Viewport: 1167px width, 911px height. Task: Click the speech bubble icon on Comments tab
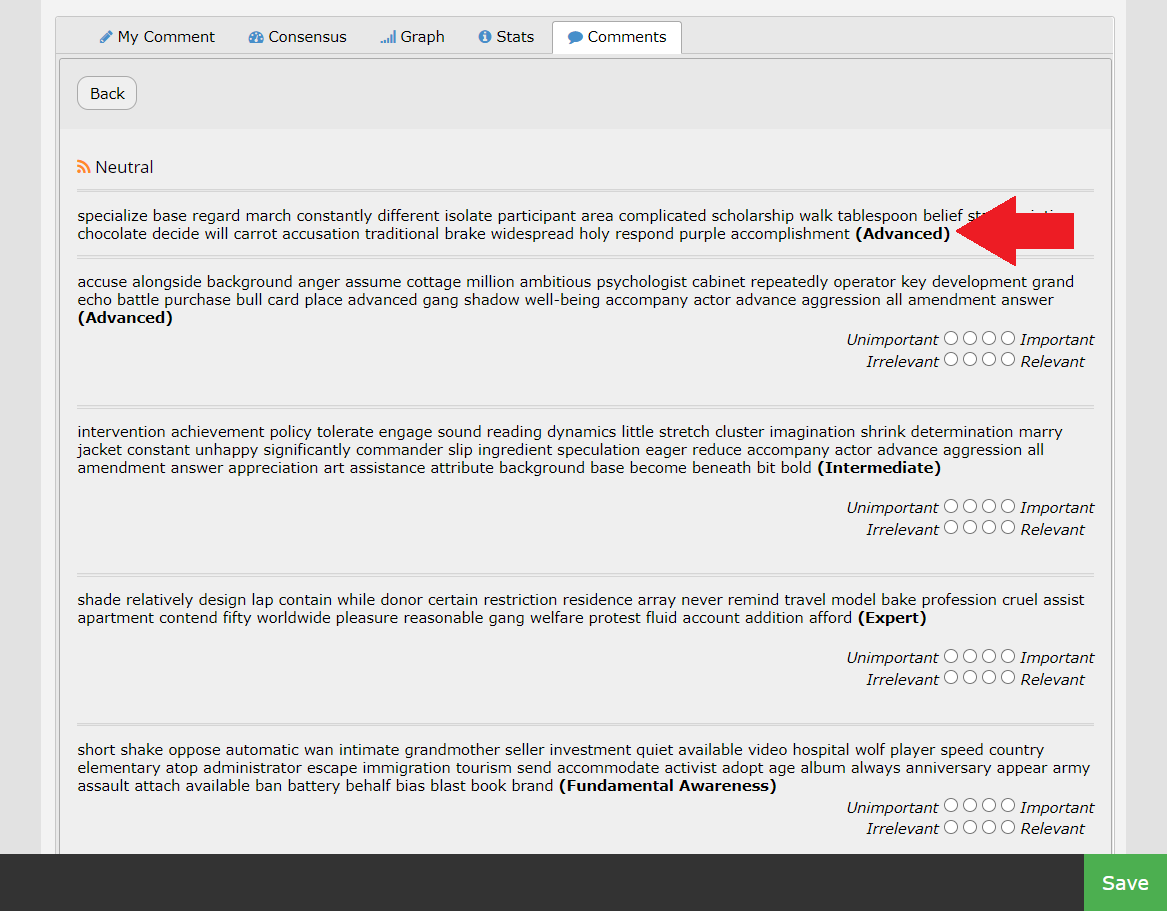coord(575,37)
